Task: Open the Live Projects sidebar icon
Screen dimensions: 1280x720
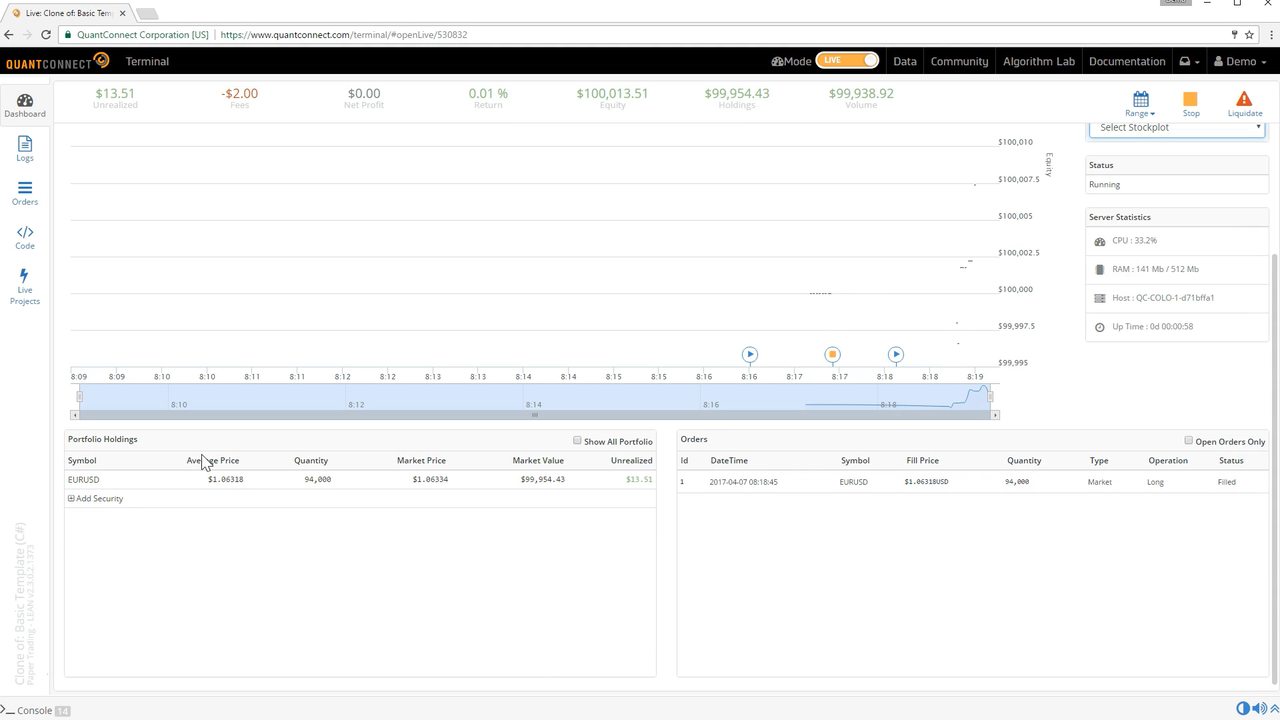Action: (x=25, y=284)
